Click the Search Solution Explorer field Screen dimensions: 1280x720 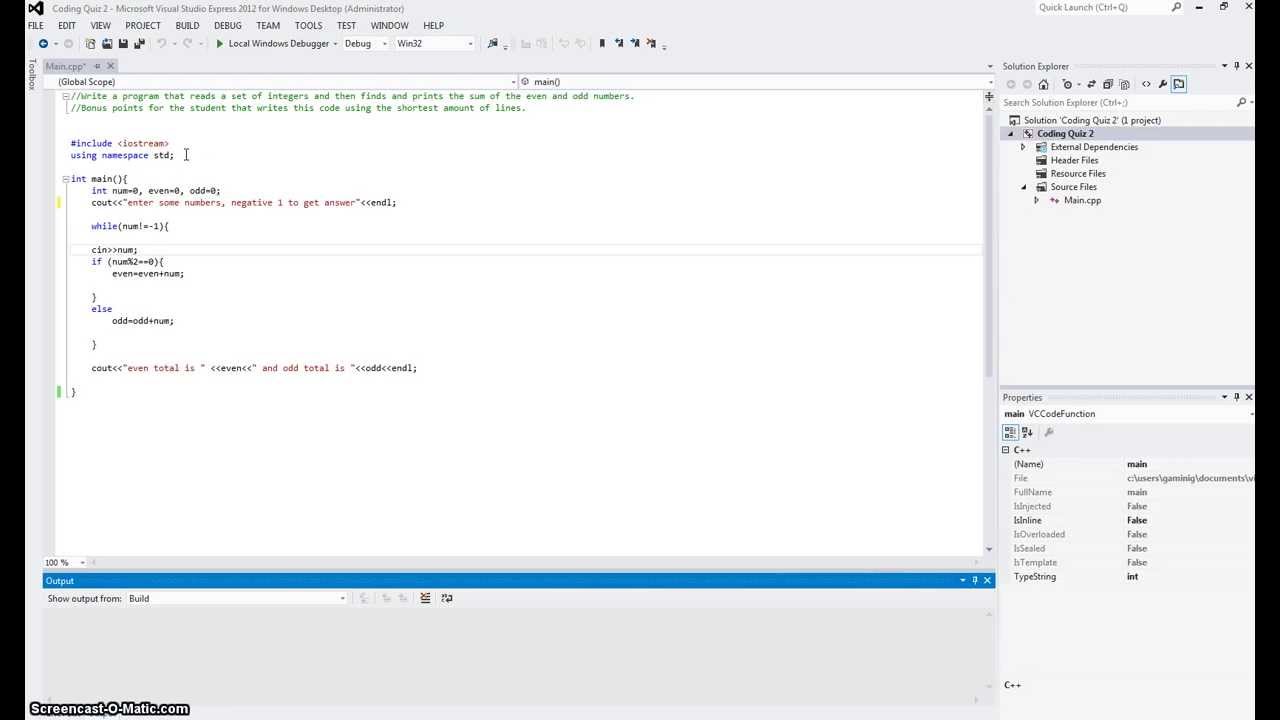[x=1117, y=102]
